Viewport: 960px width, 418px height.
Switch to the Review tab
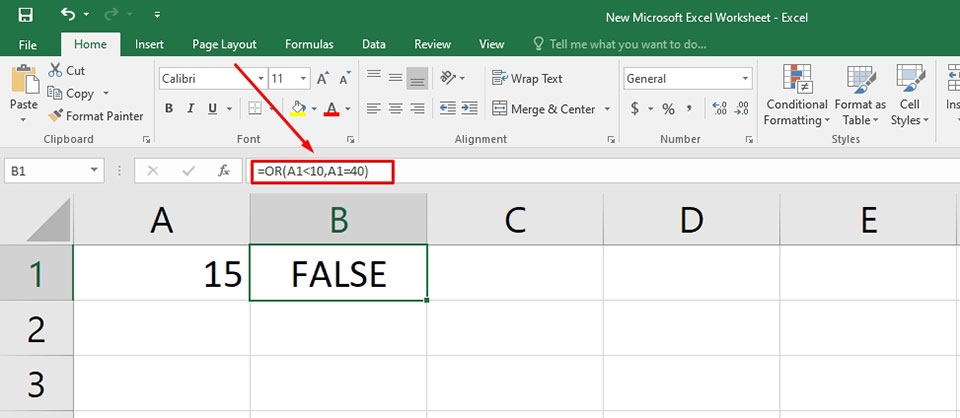(432, 44)
